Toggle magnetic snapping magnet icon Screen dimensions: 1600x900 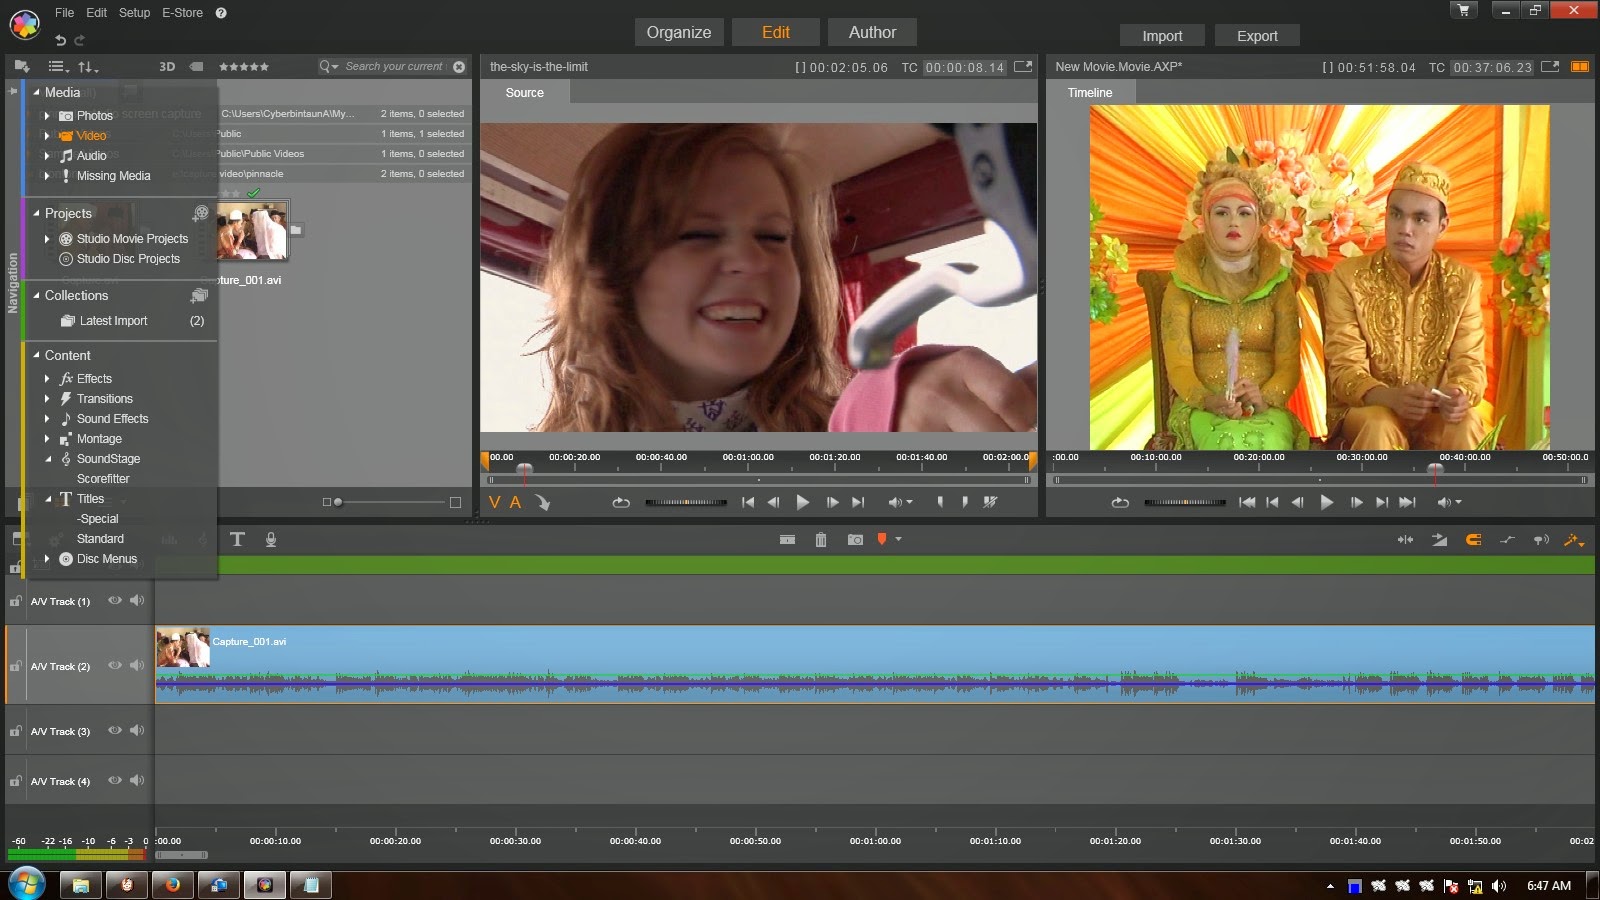click(1473, 540)
